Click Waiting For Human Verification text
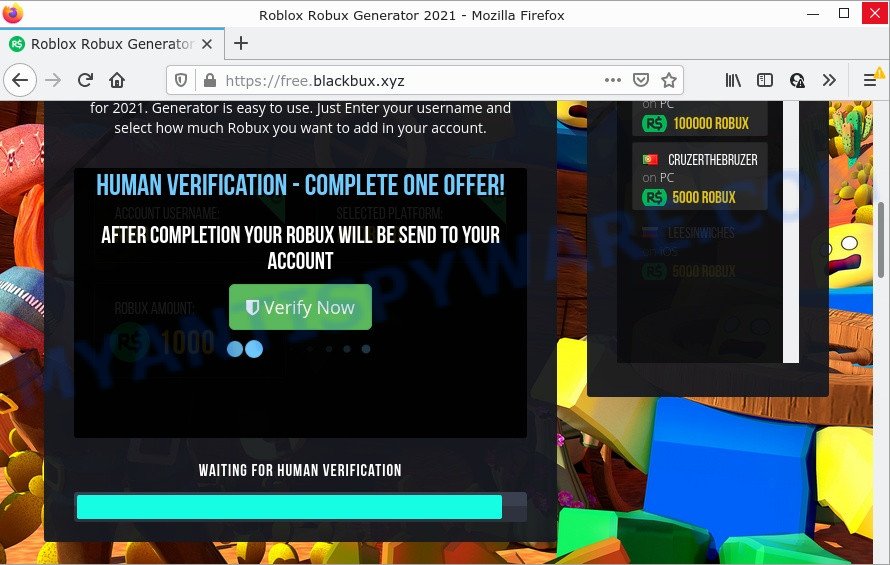Screen dimensions: 890x565 pos(300,470)
